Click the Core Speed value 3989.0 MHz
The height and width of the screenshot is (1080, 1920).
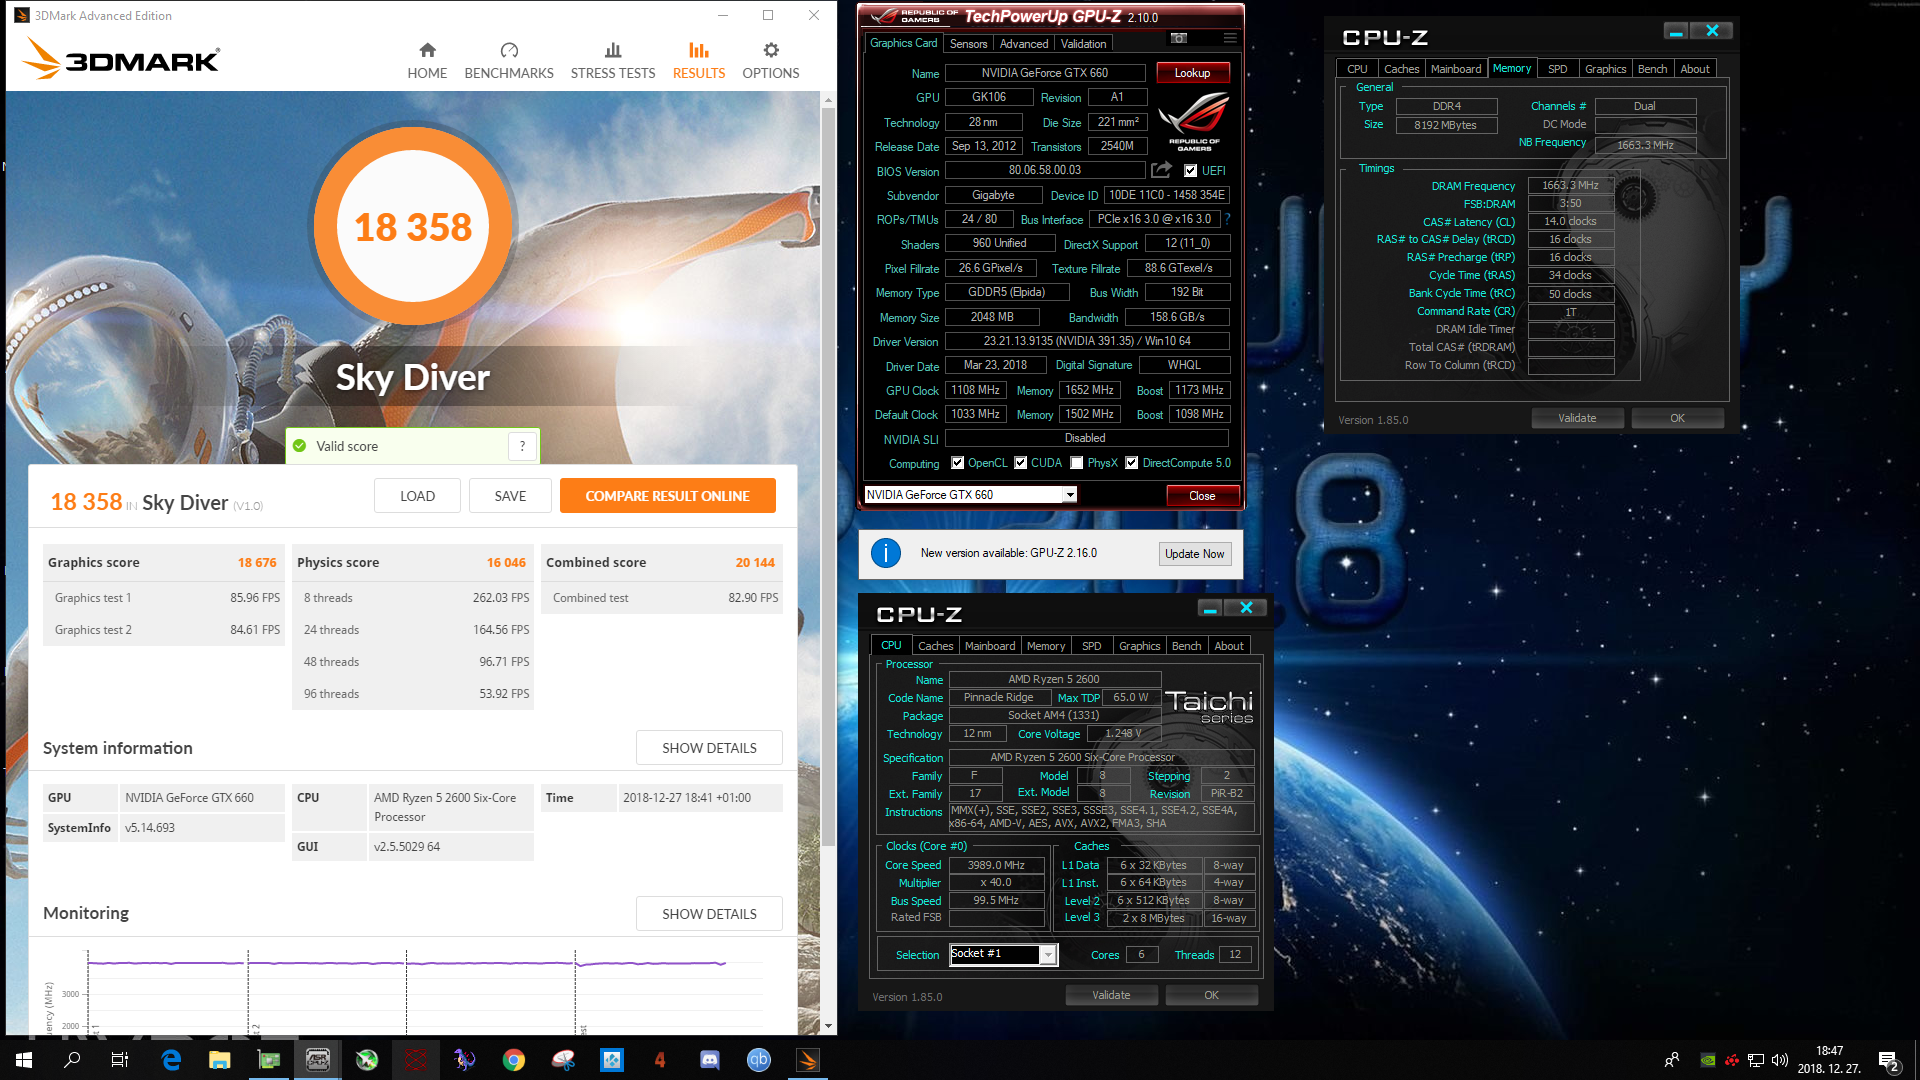coord(996,865)
